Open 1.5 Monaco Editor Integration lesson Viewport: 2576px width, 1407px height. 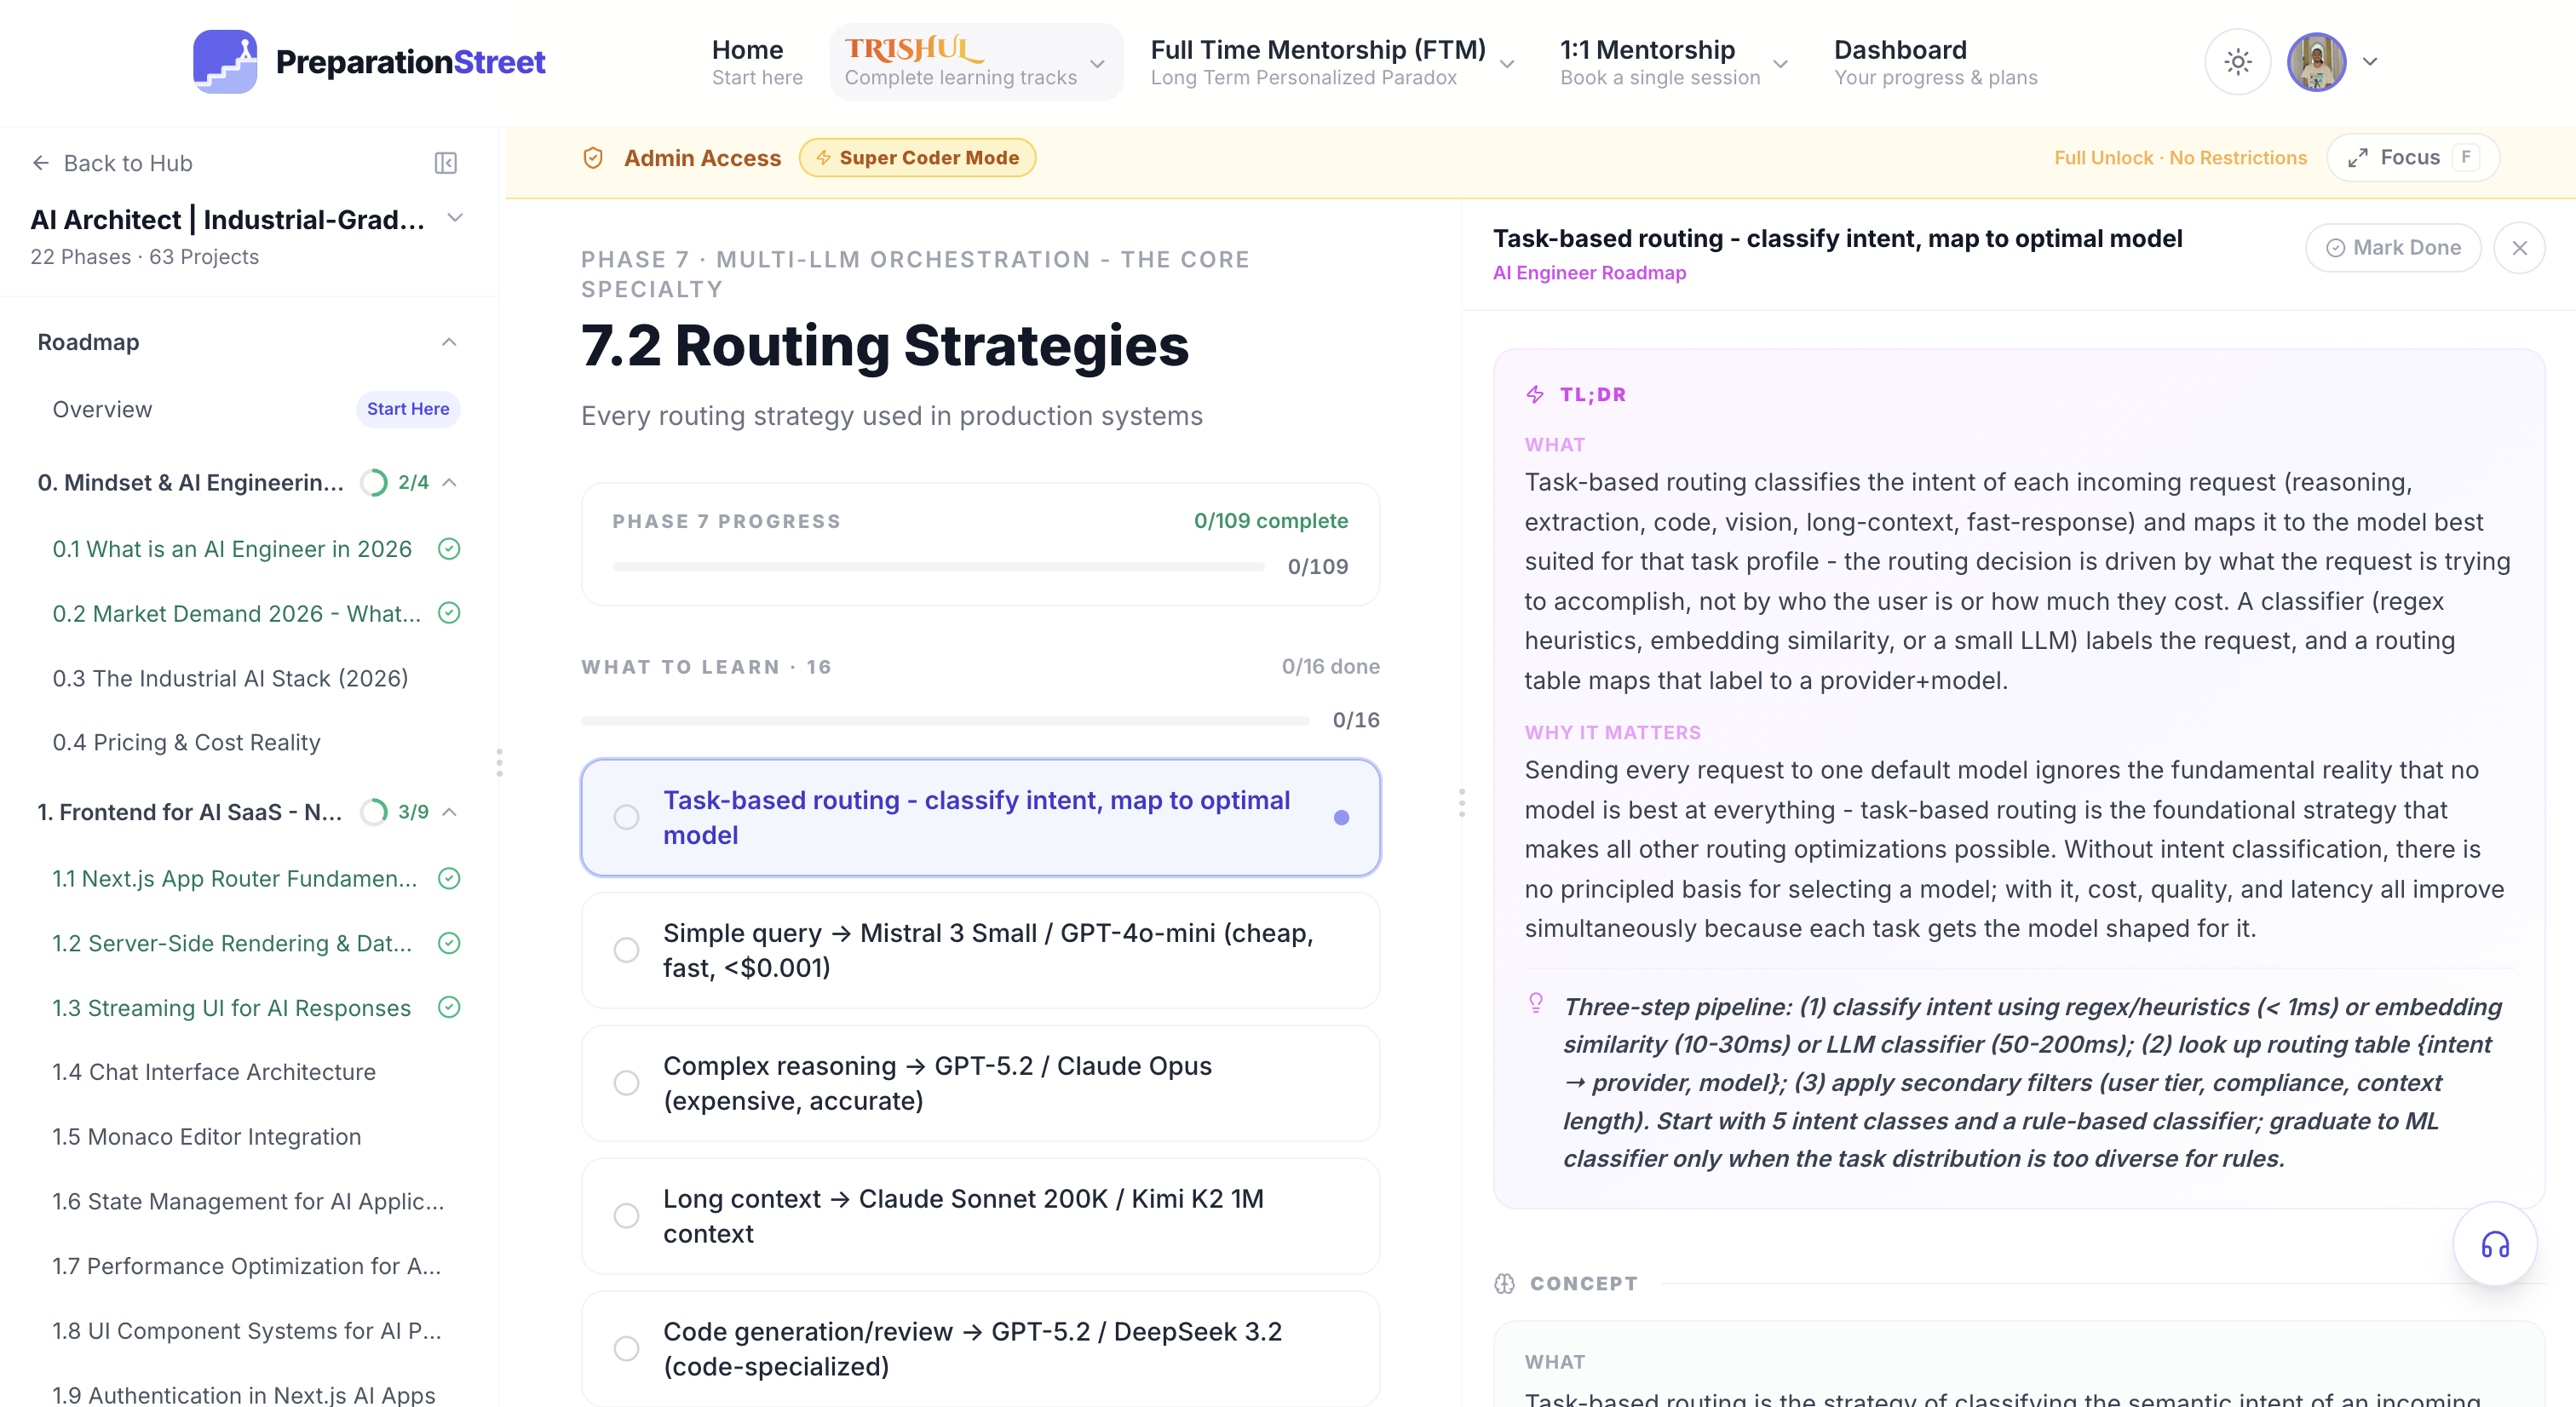coord(207,1137)
